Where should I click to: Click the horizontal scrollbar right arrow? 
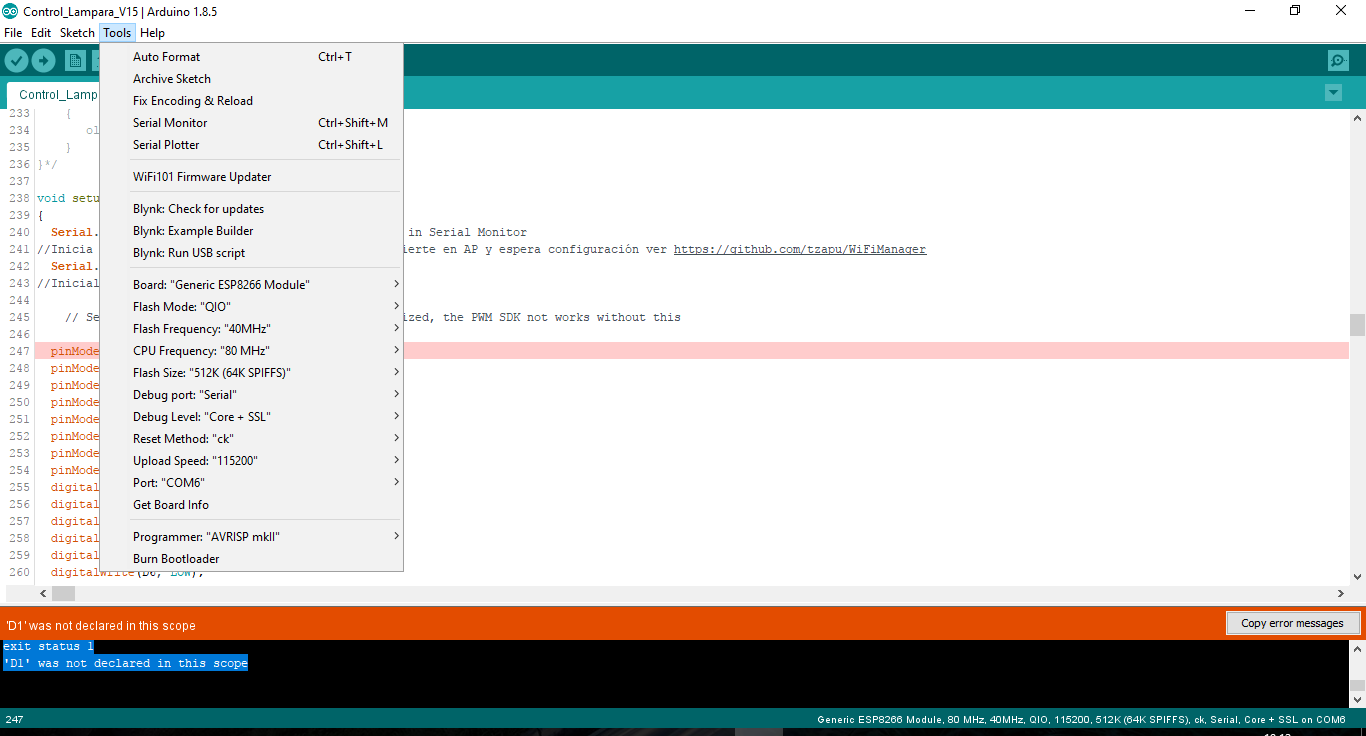(x=1341, y=594)
